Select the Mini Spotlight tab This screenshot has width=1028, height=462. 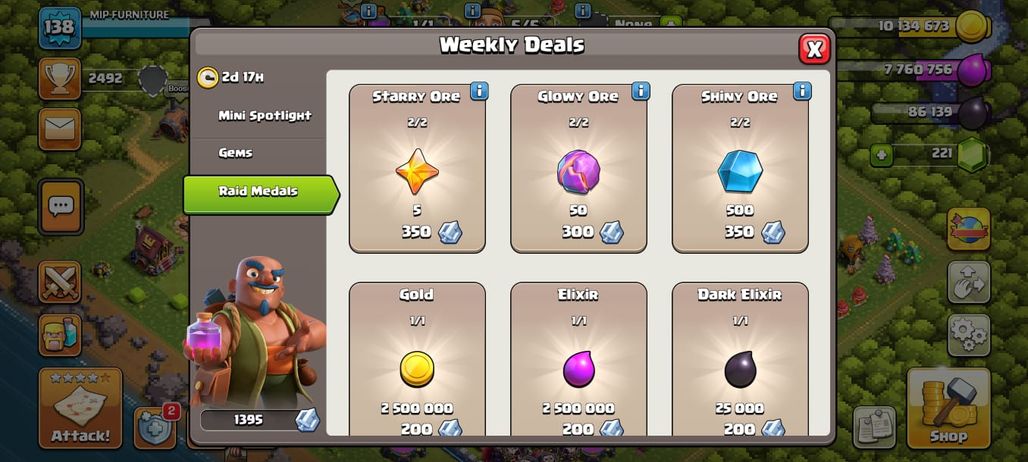tap(265, 115)
